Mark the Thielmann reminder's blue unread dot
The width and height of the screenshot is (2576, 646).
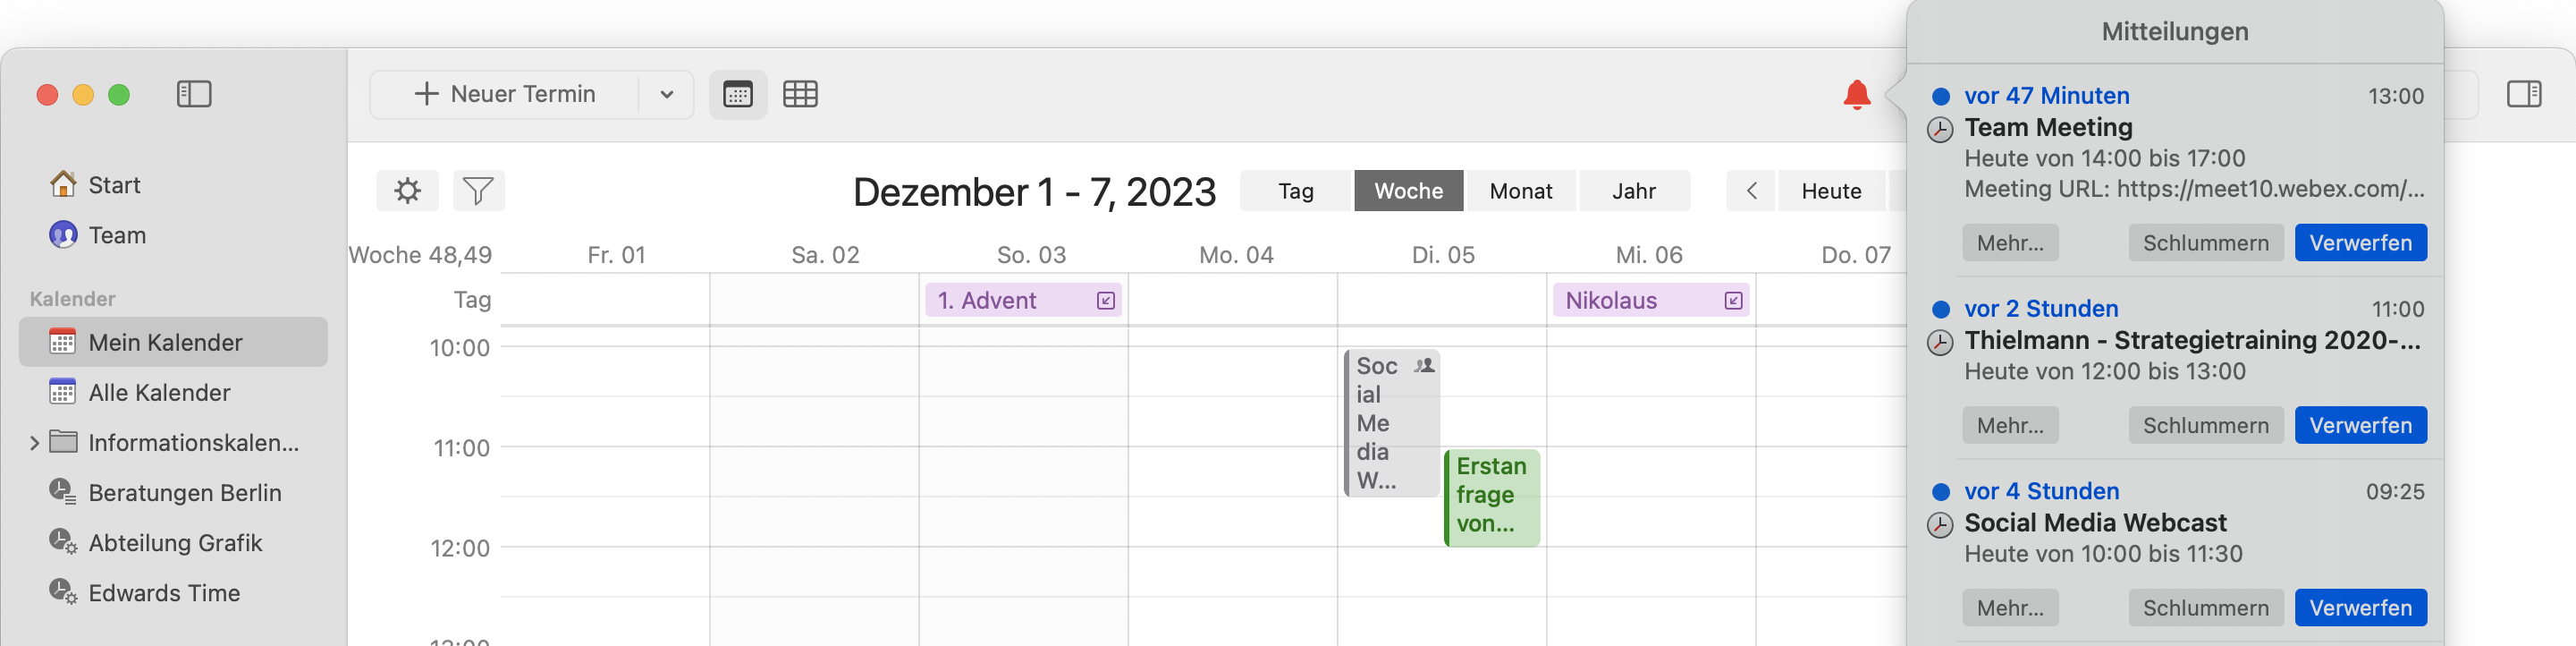(1940, 309)
